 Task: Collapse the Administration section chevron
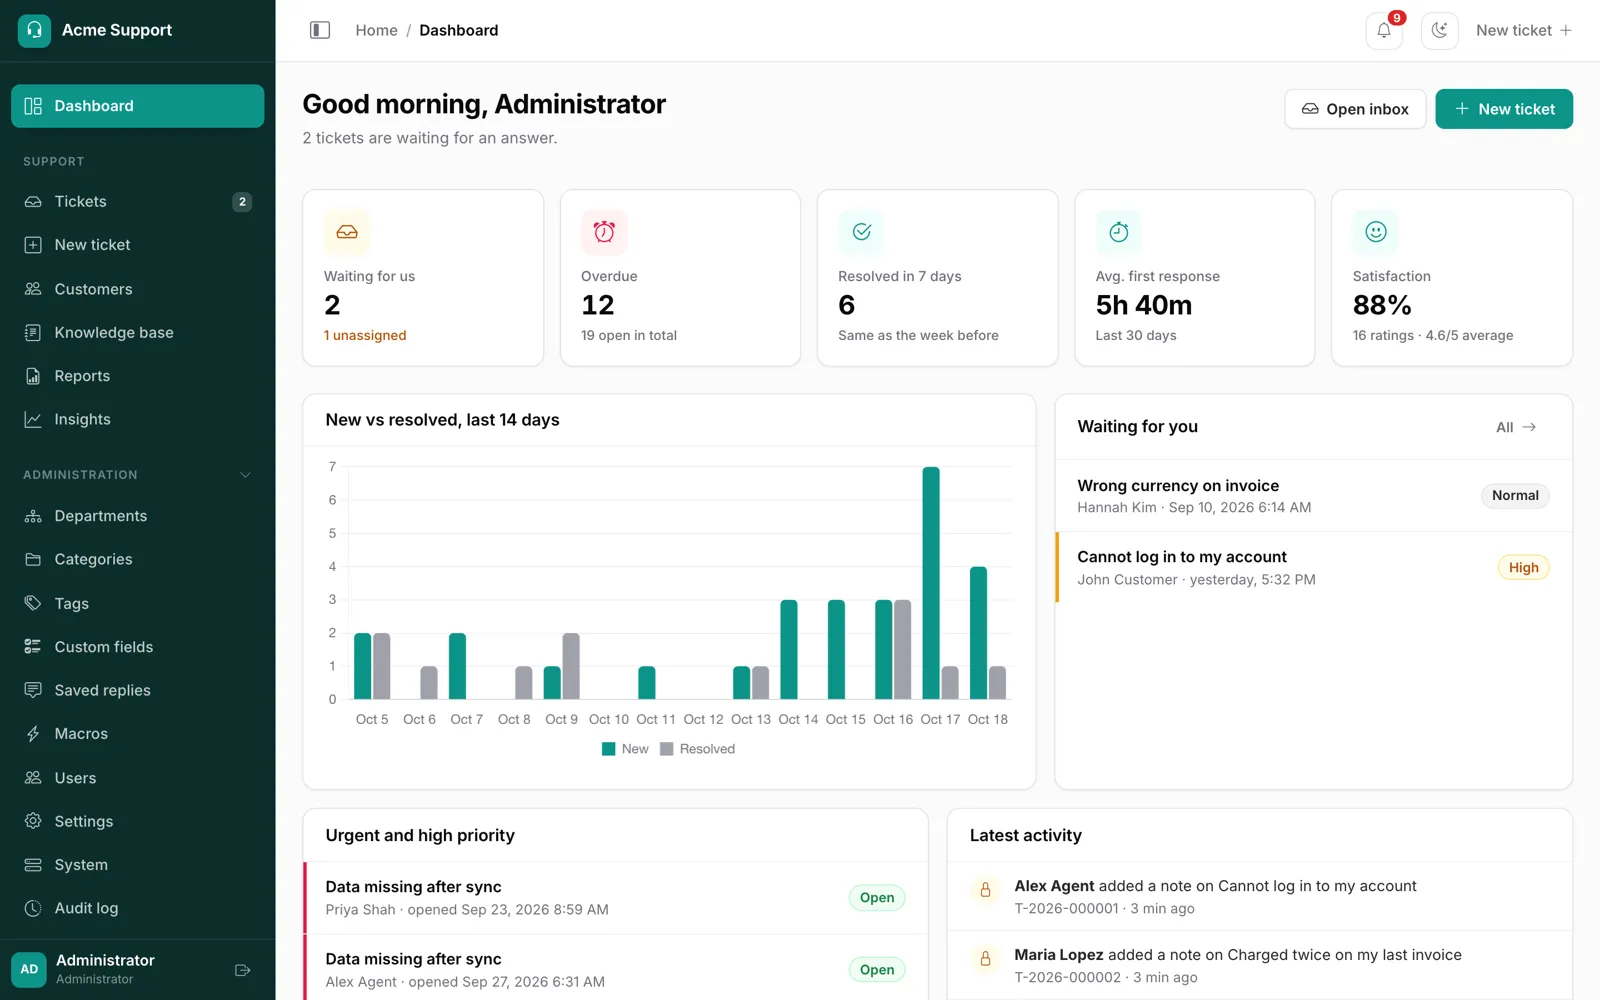tap(245, 475)
